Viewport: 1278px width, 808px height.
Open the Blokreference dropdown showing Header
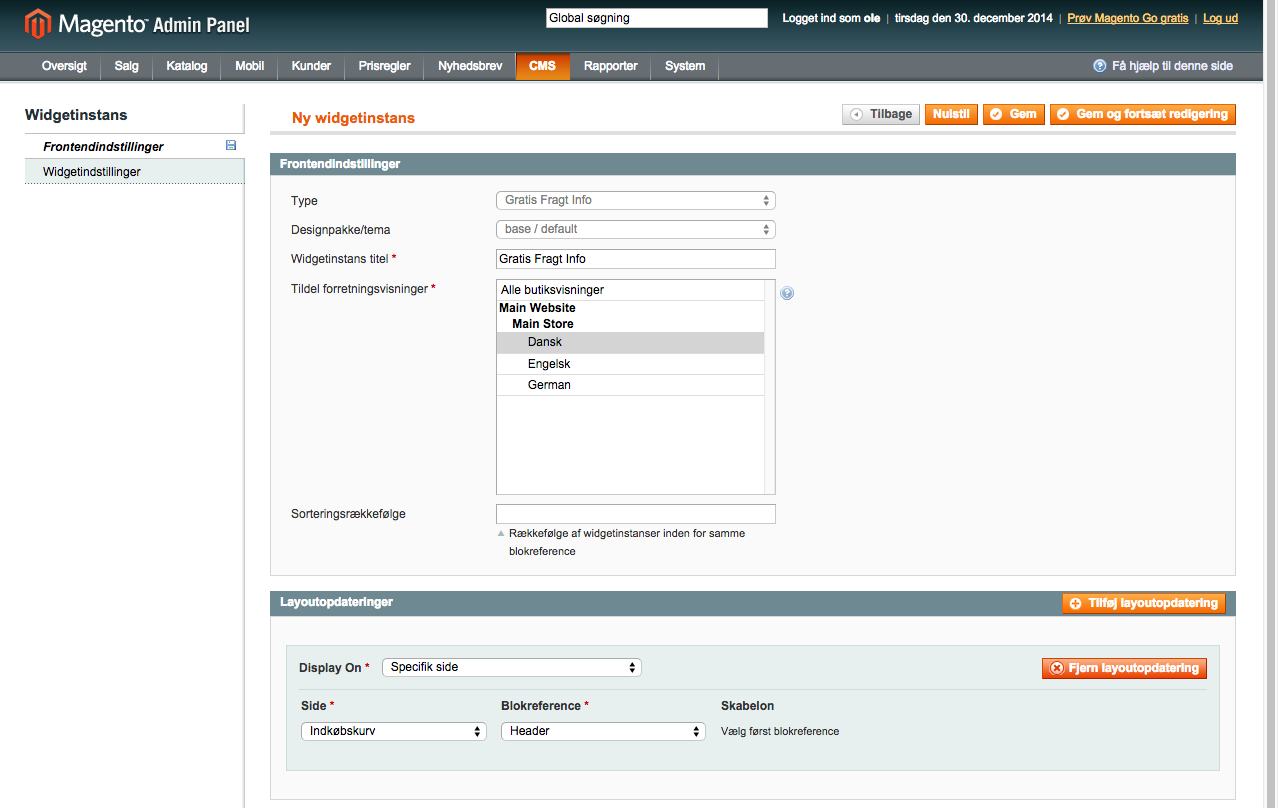point(603,731)
